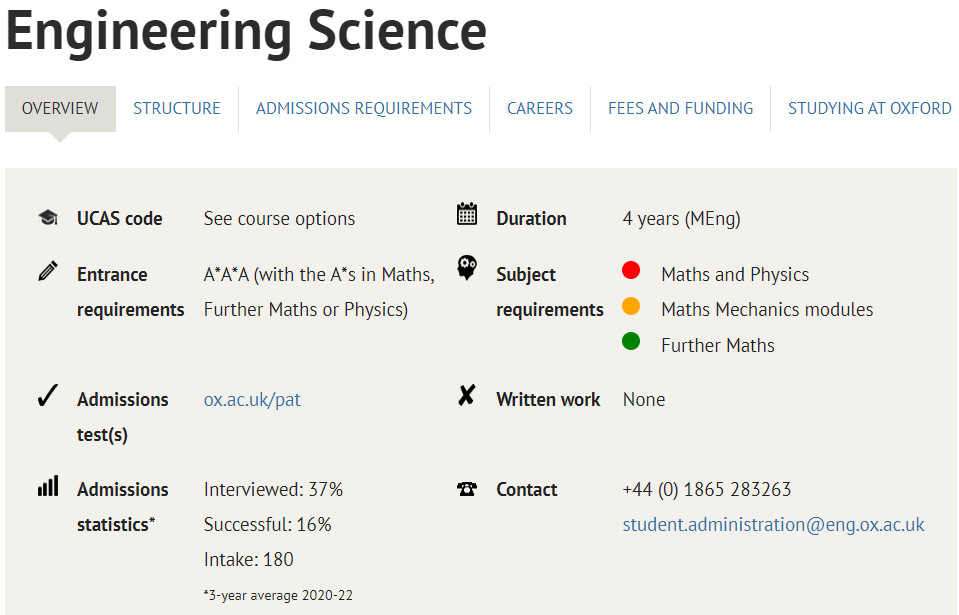Select the Overview tab
This screenshot has height=615, width=959.
click(x=60, y=109)
